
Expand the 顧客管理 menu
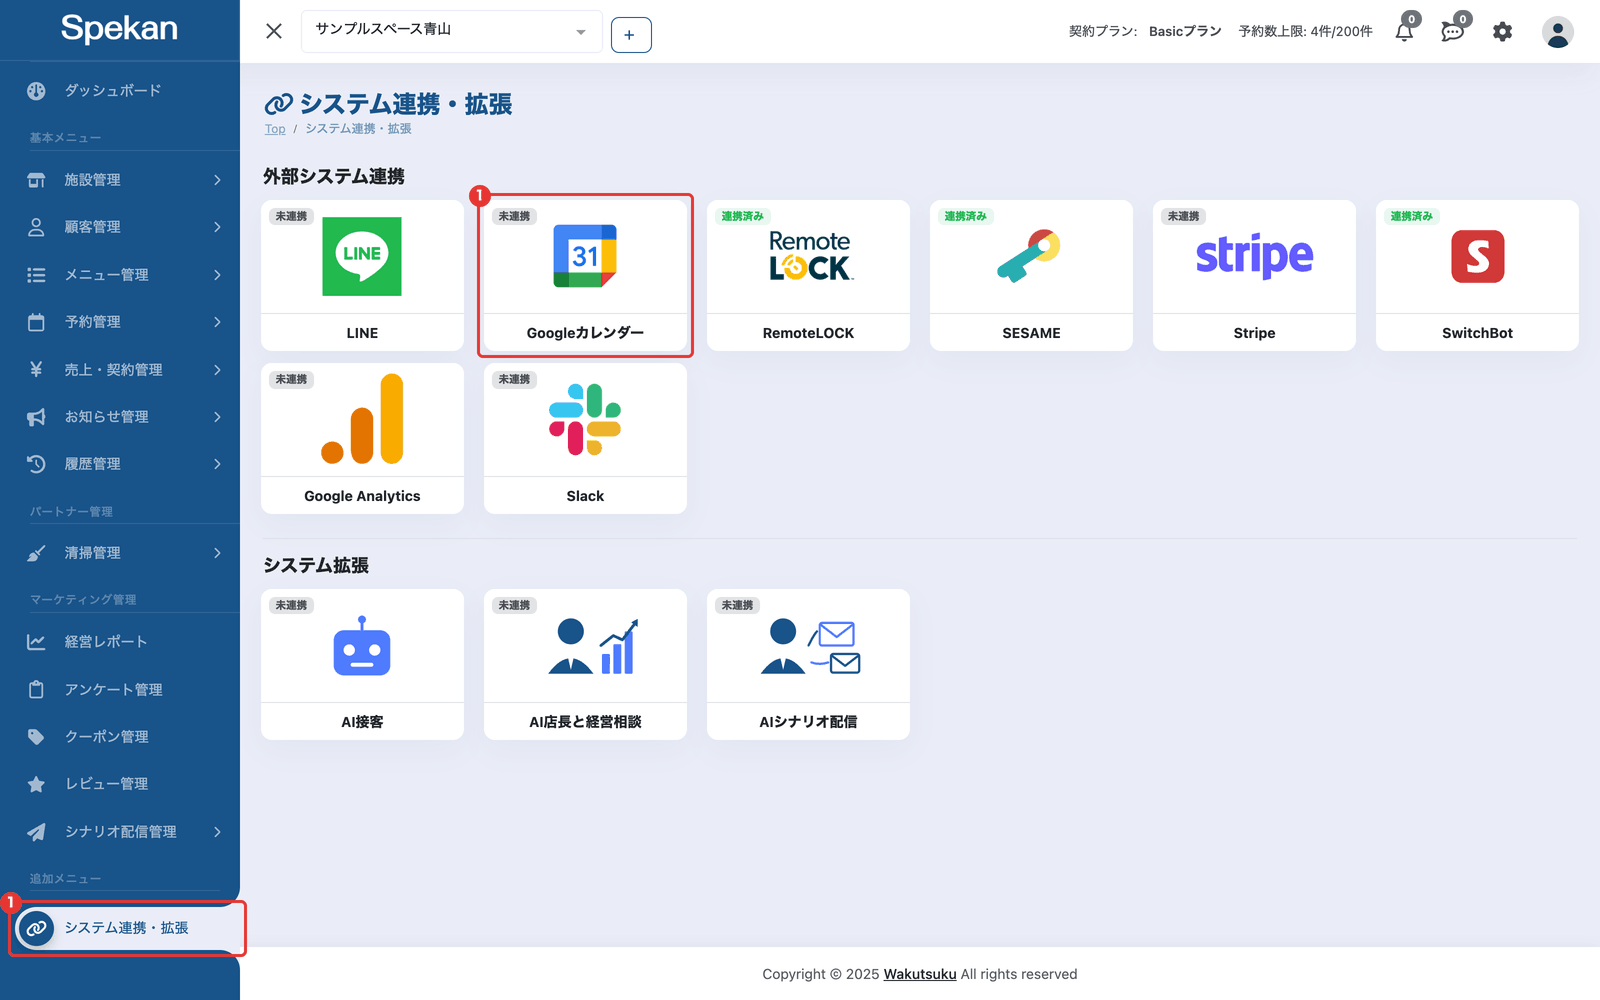pyautogui.click(x=120, y=227)
